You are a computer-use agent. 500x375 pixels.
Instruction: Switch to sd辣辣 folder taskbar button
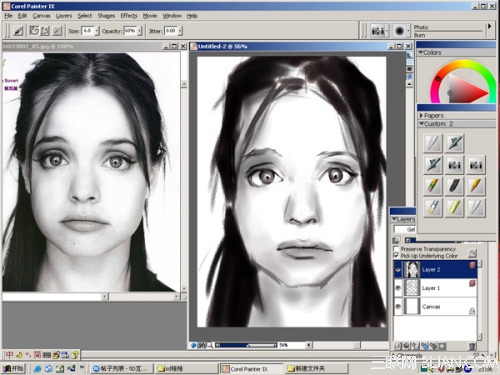[186, 369]
